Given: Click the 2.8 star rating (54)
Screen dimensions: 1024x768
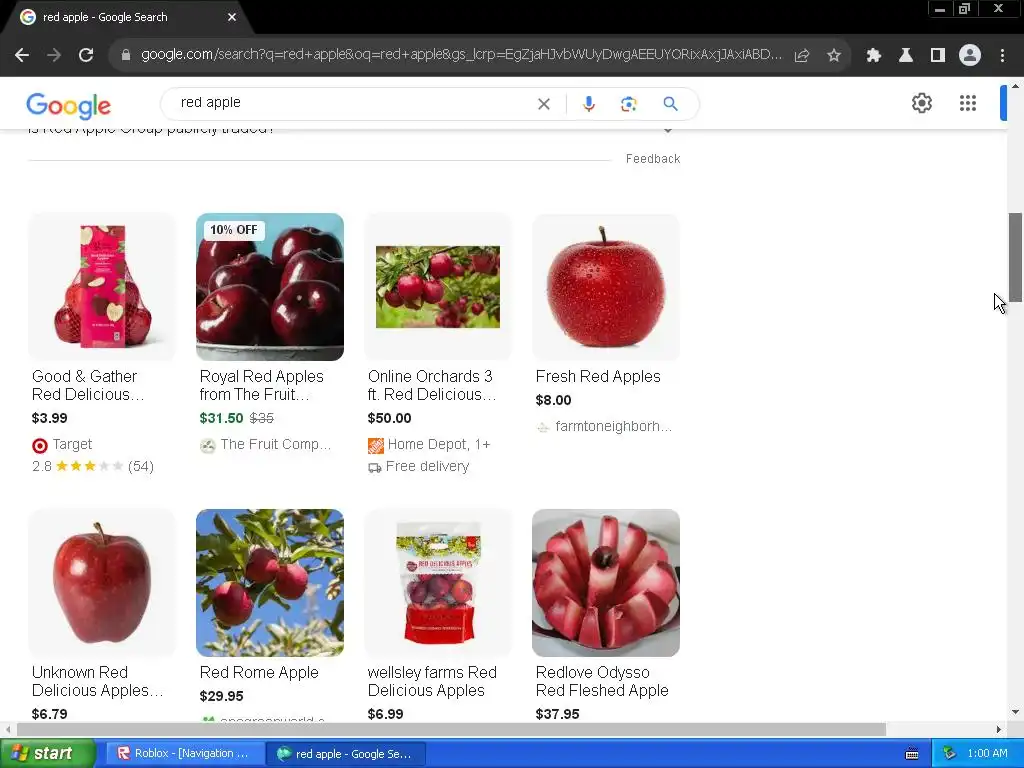Looking at the screenshot, I should 93,466.
